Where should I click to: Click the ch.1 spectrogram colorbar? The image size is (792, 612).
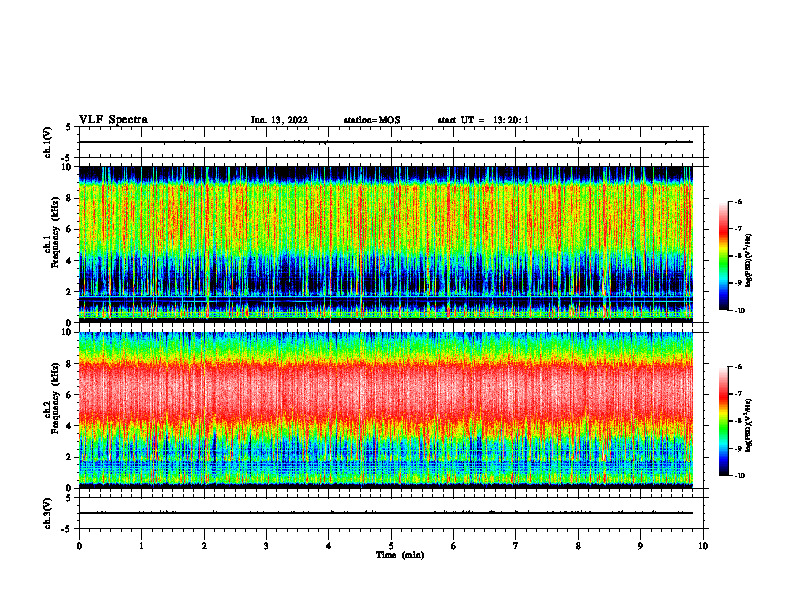[x=723, y=256]
